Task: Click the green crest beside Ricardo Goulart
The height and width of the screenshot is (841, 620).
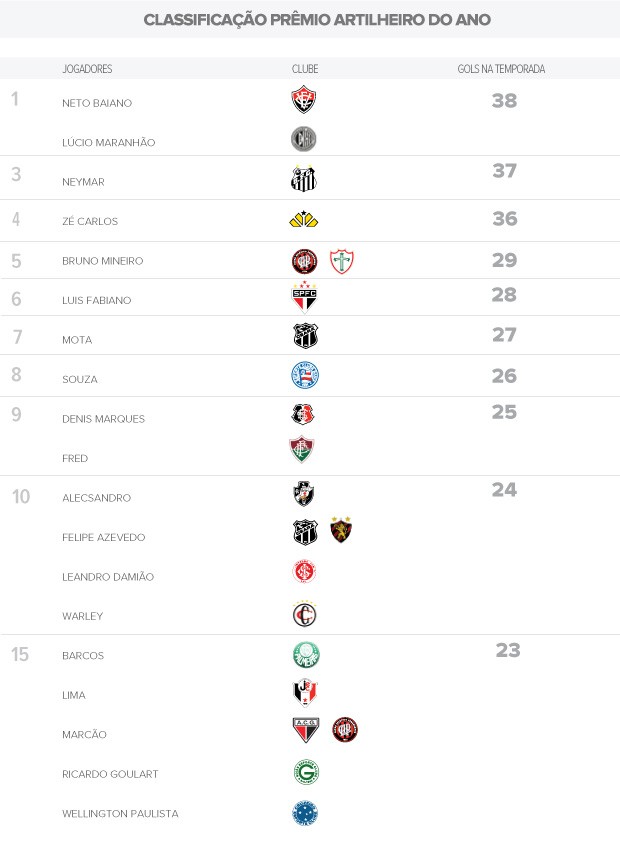Action: (305, 773)
